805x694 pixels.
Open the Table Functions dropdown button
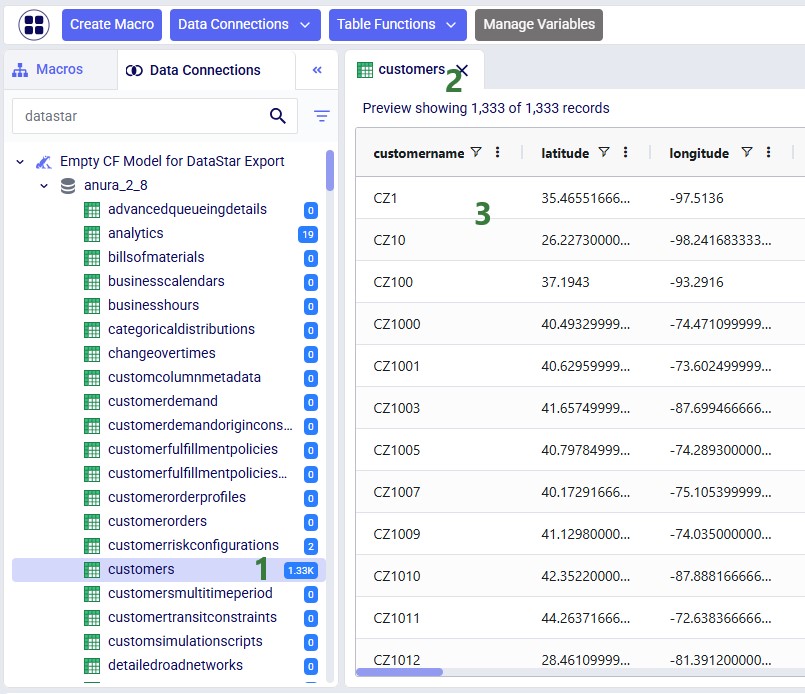click(x=398, y=25)
